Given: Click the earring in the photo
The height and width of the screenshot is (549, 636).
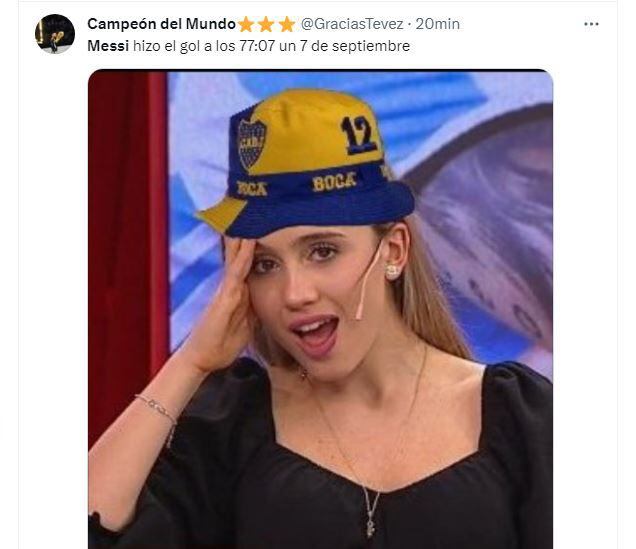Looking at the screenshot, I should (392, 272).
